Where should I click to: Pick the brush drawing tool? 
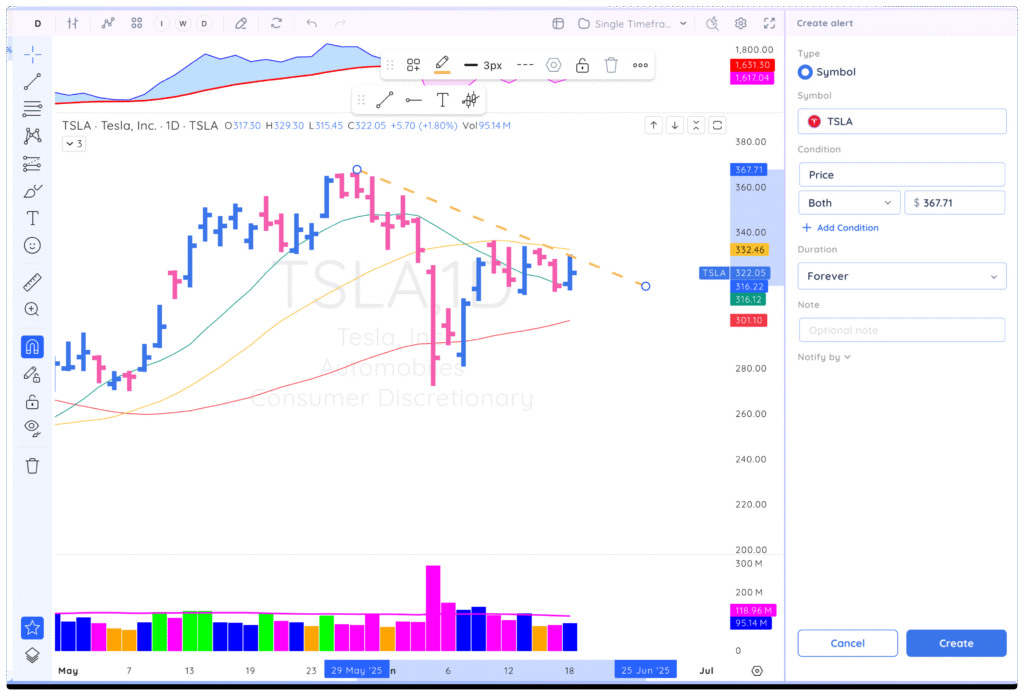32,191
